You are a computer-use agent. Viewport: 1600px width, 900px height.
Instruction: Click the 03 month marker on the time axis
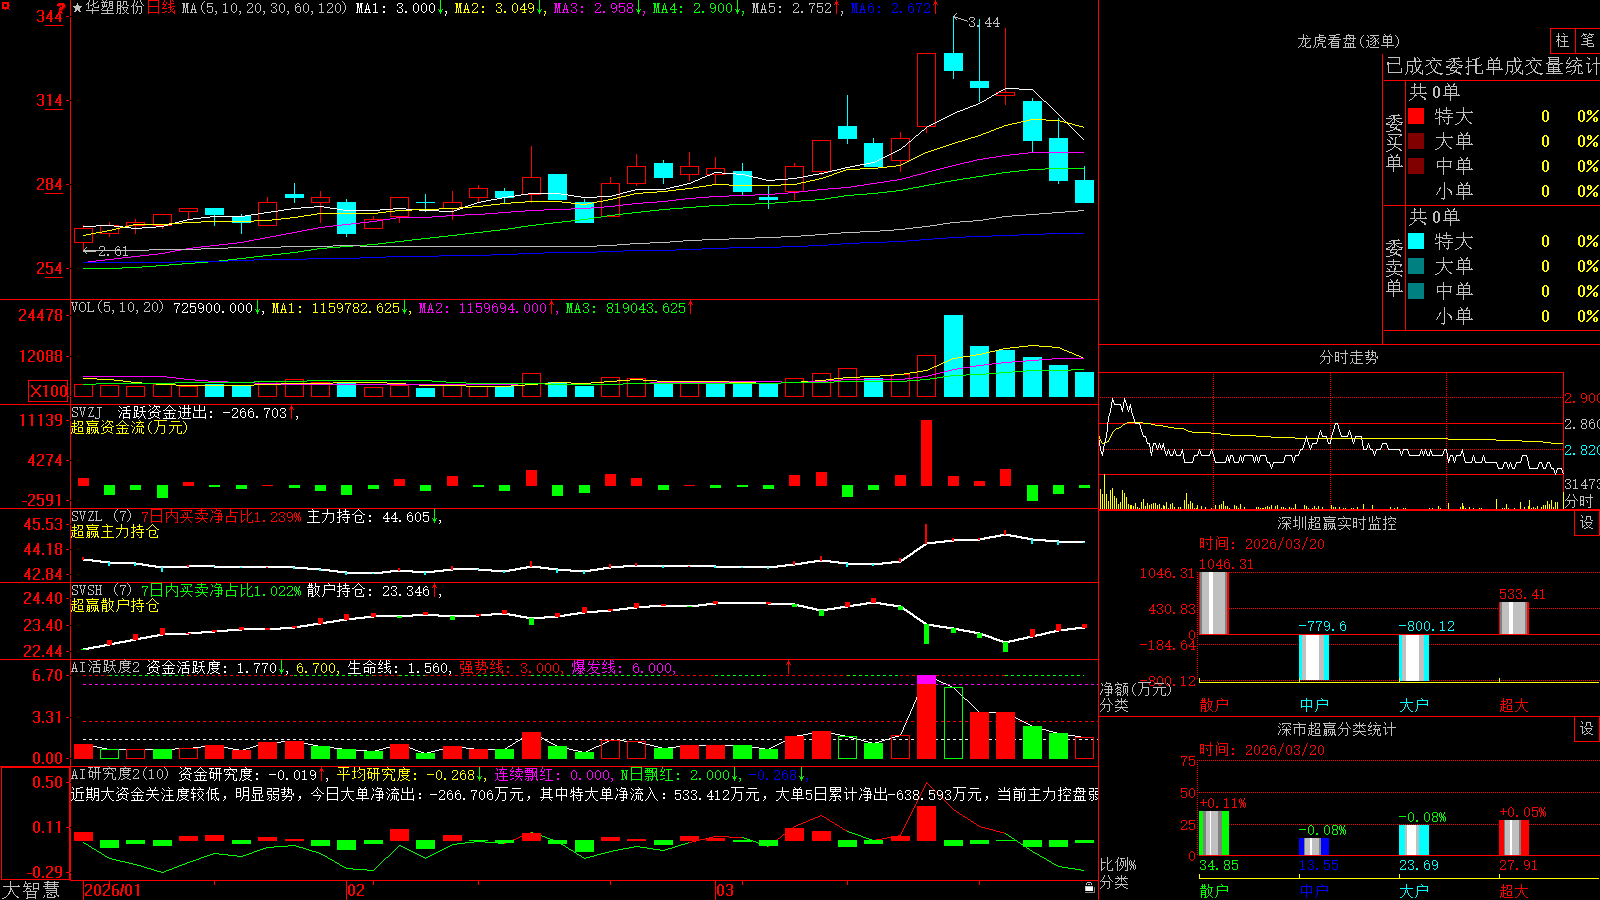725,890
